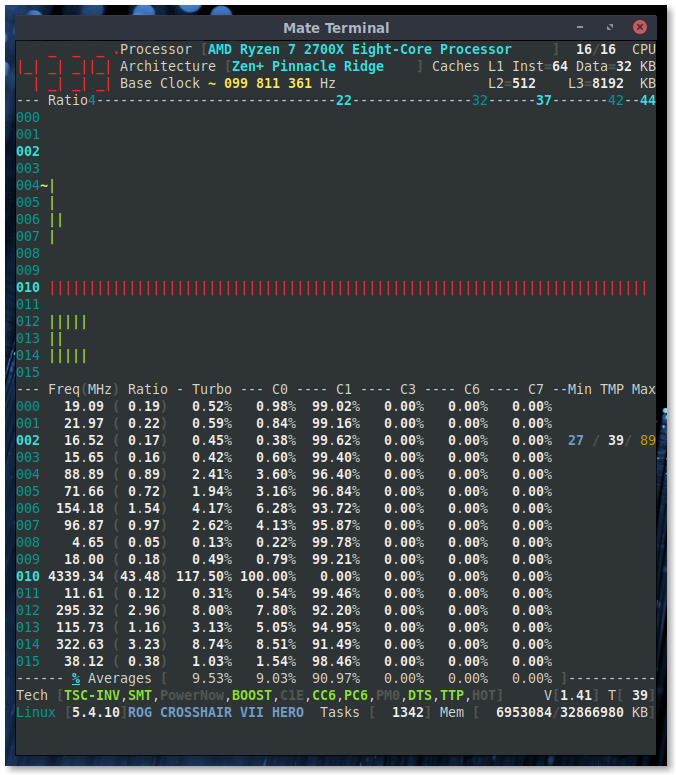This screenshot has width=676, height=775.
Task: Click the PC6 tech flag
Action: pyautogui.click(x=356, y=695)
